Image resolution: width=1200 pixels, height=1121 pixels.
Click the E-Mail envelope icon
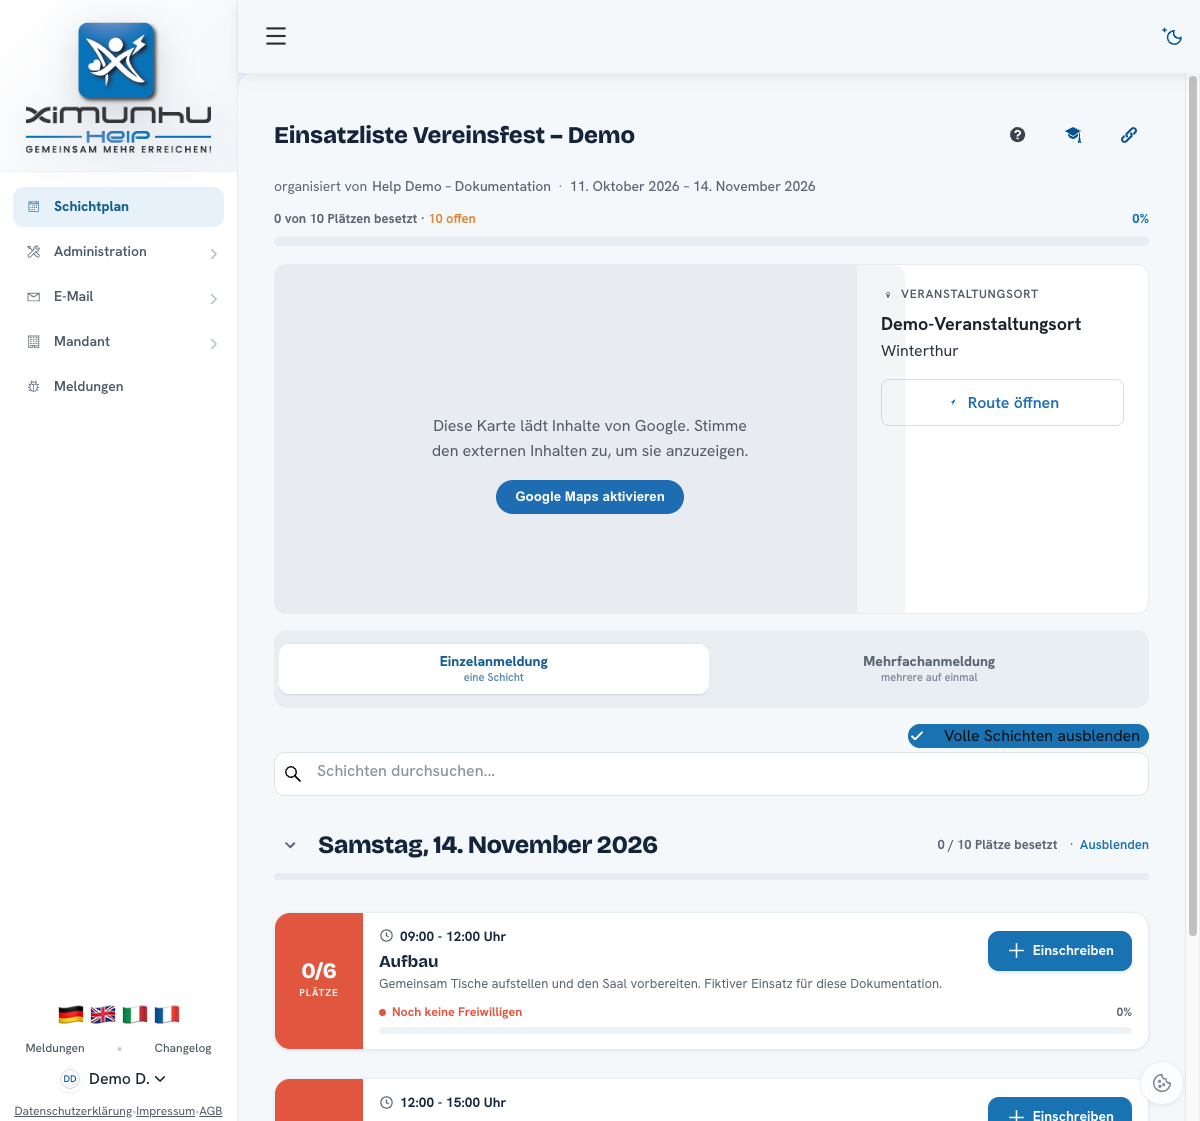pos(33,296)
